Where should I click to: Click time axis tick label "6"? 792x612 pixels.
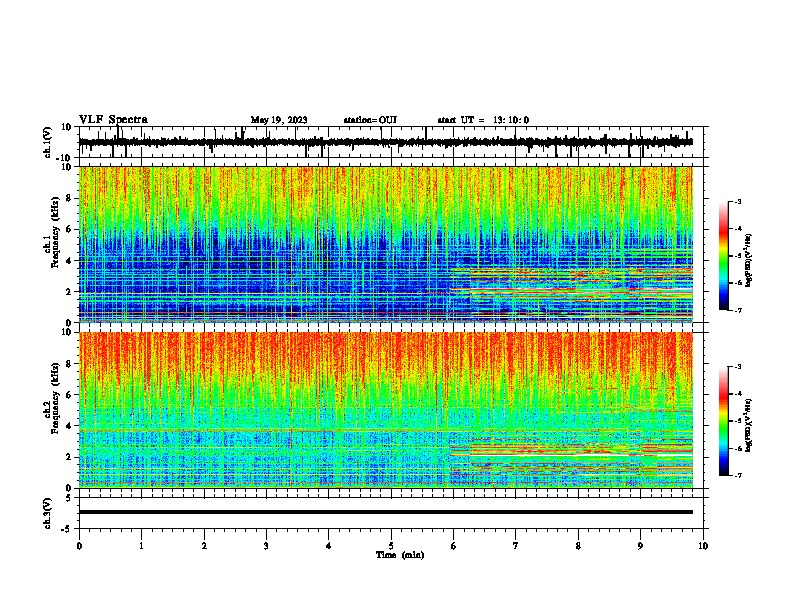click(454, 546)
